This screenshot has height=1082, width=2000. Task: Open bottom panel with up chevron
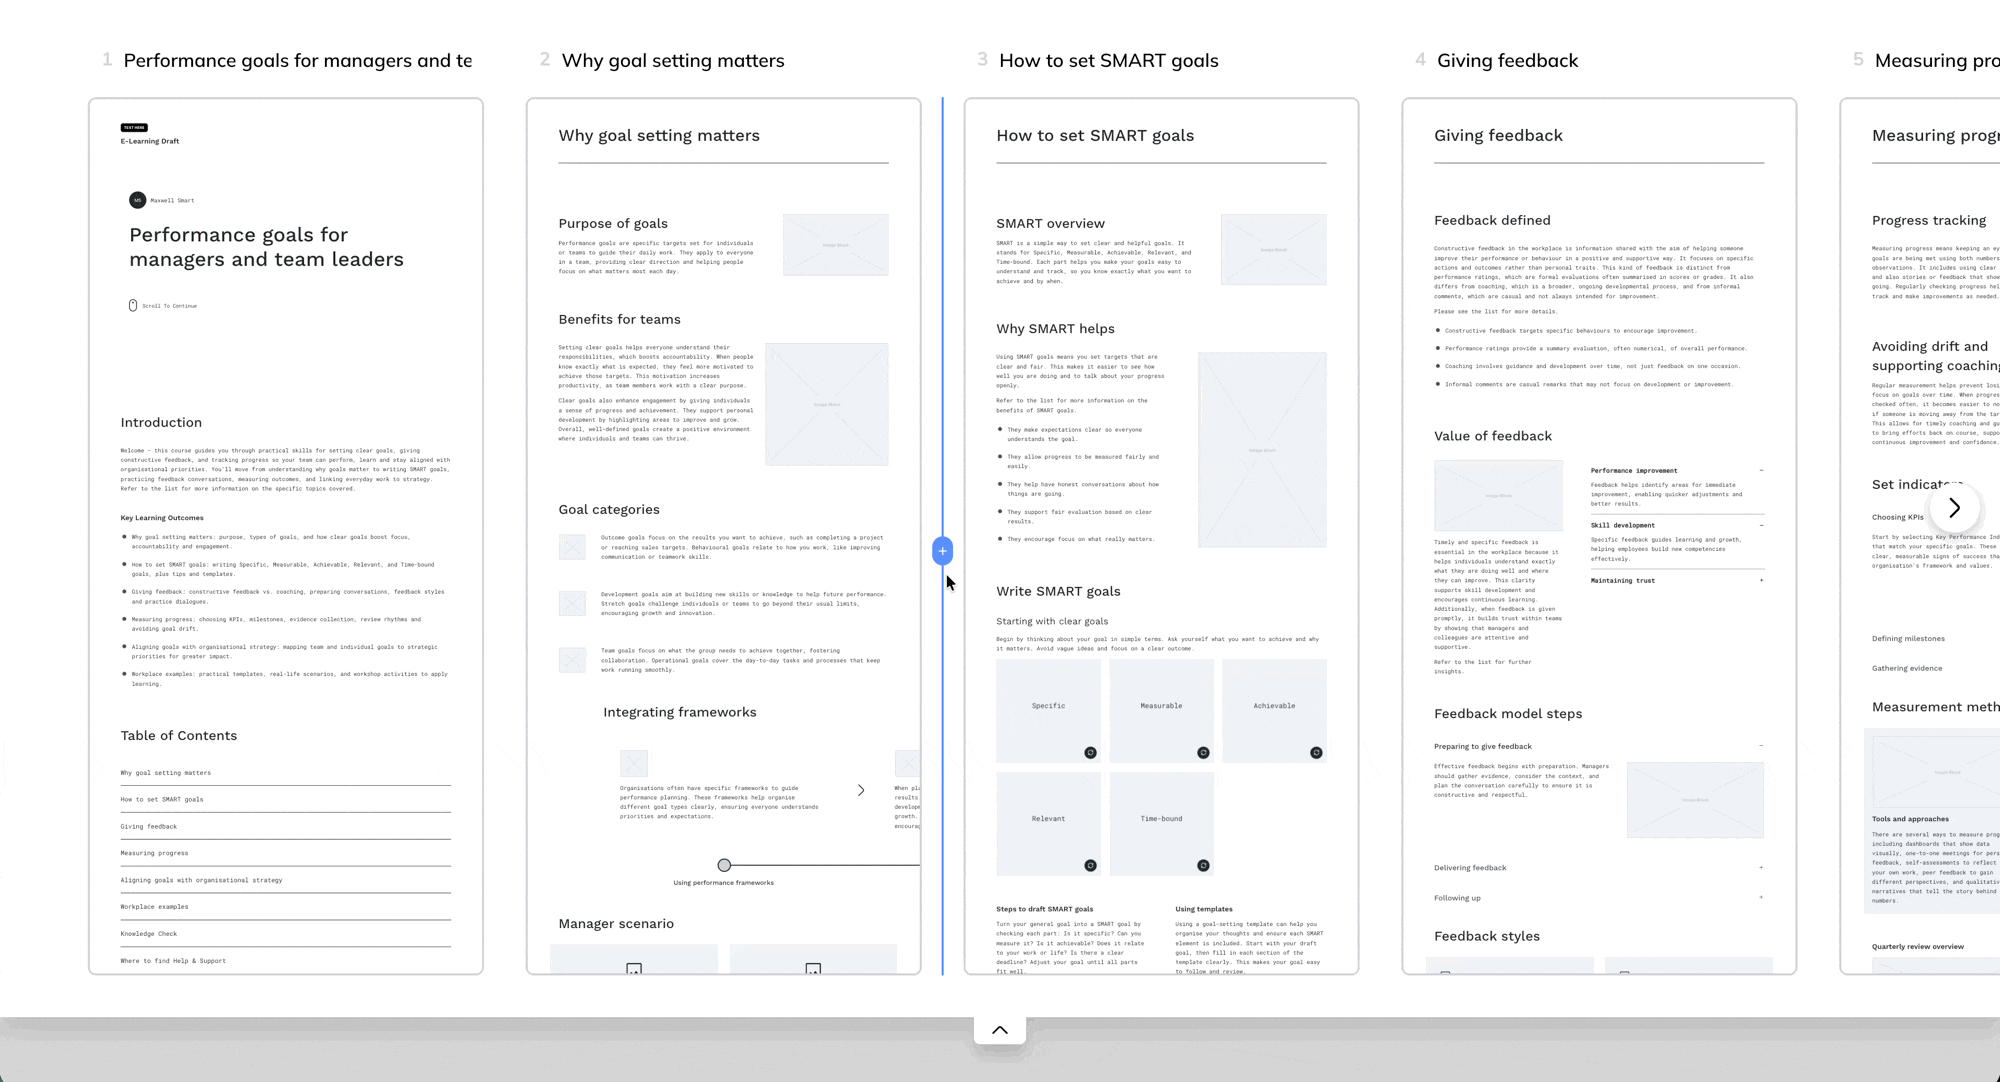(999, 1030)
